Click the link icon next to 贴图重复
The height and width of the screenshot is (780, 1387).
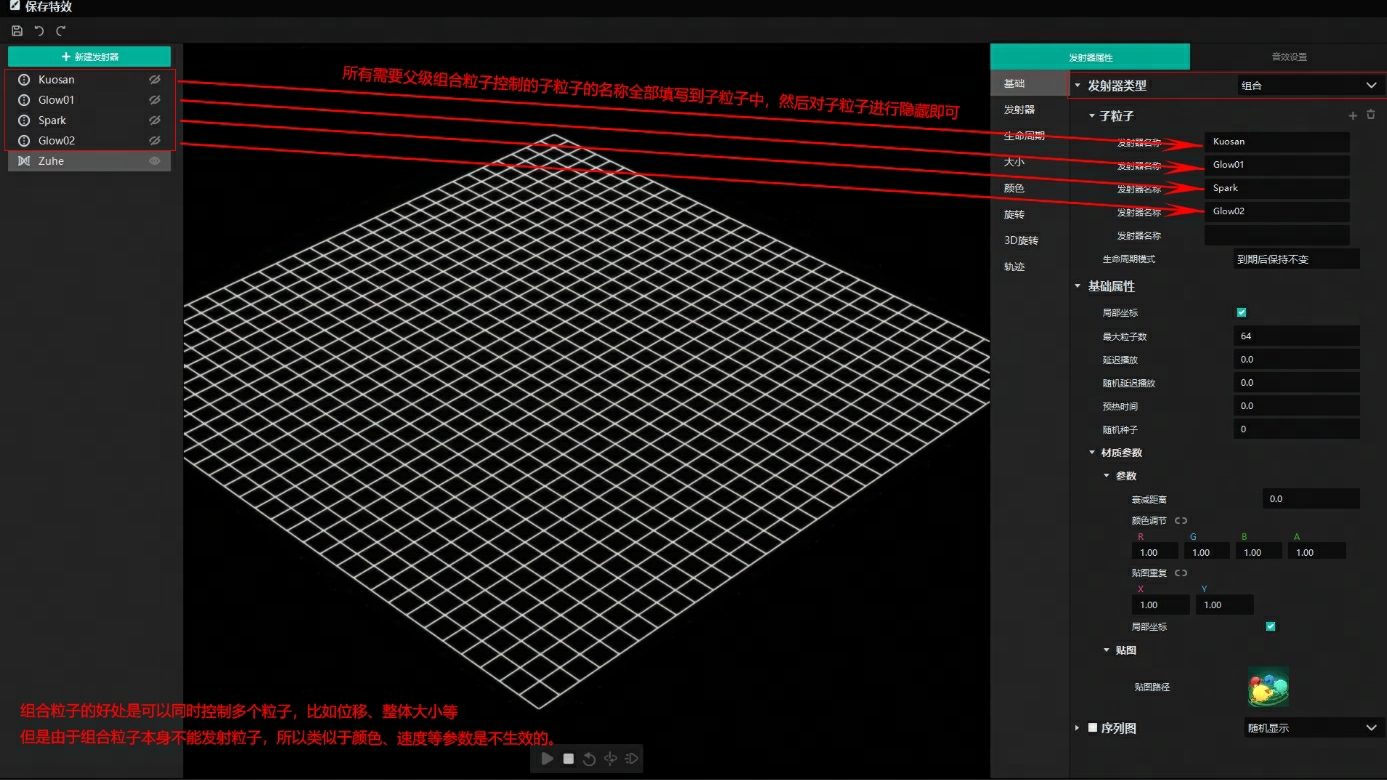coord(1181,573)
